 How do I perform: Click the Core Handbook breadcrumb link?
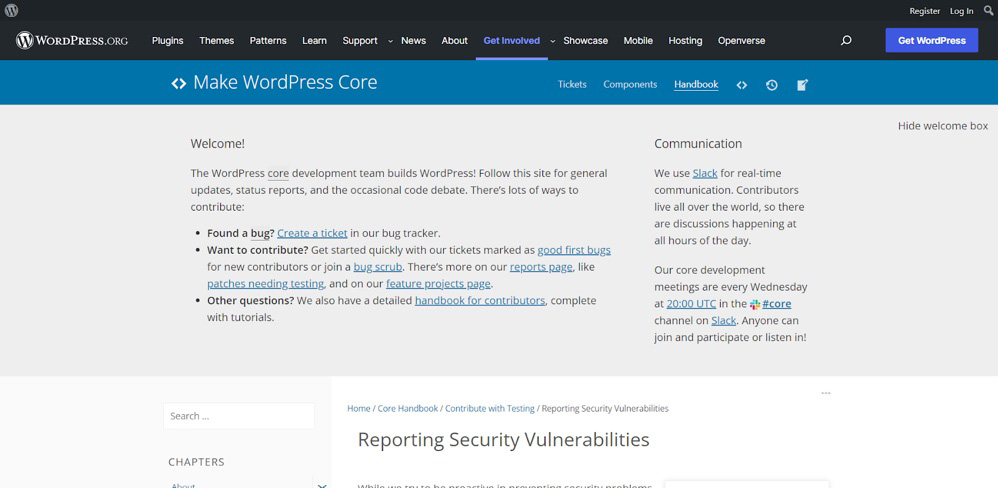coord(407,409)
